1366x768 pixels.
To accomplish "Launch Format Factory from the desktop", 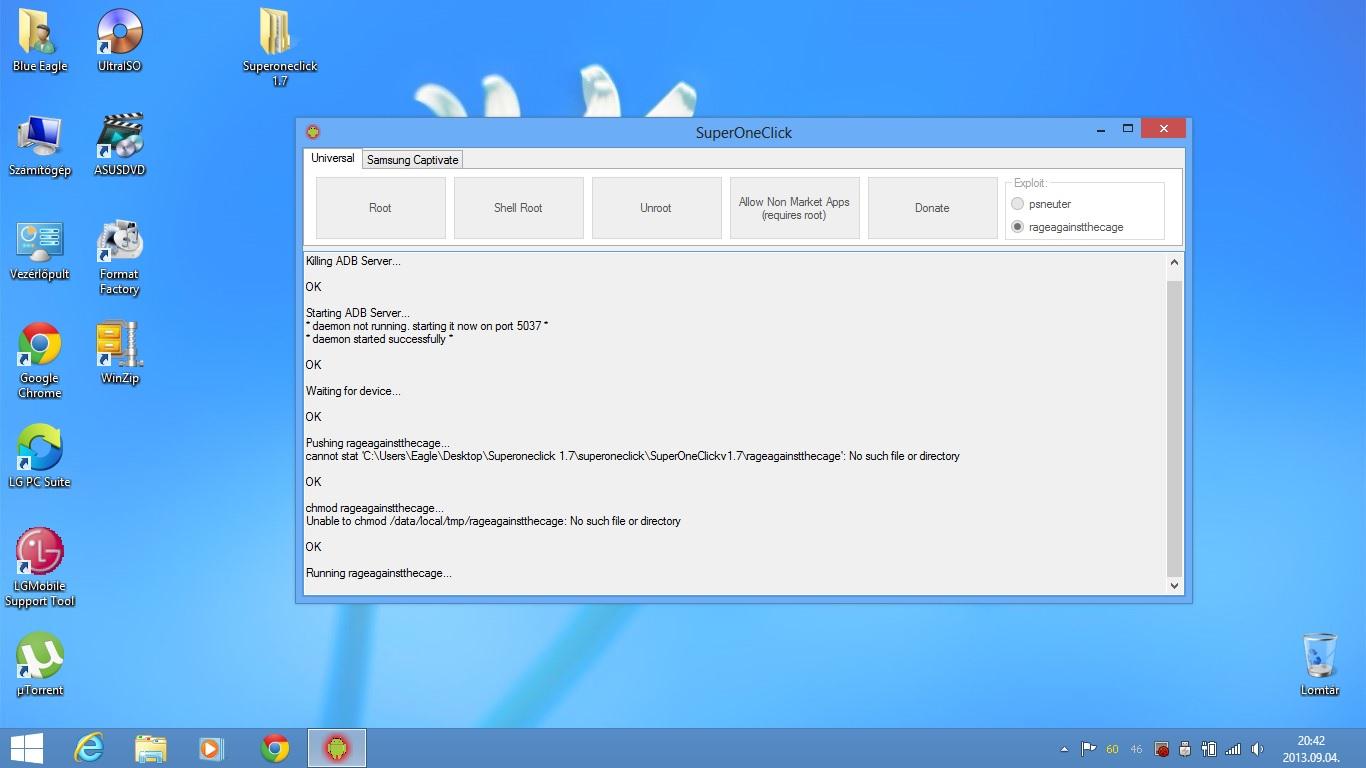I will coord(120,257).
